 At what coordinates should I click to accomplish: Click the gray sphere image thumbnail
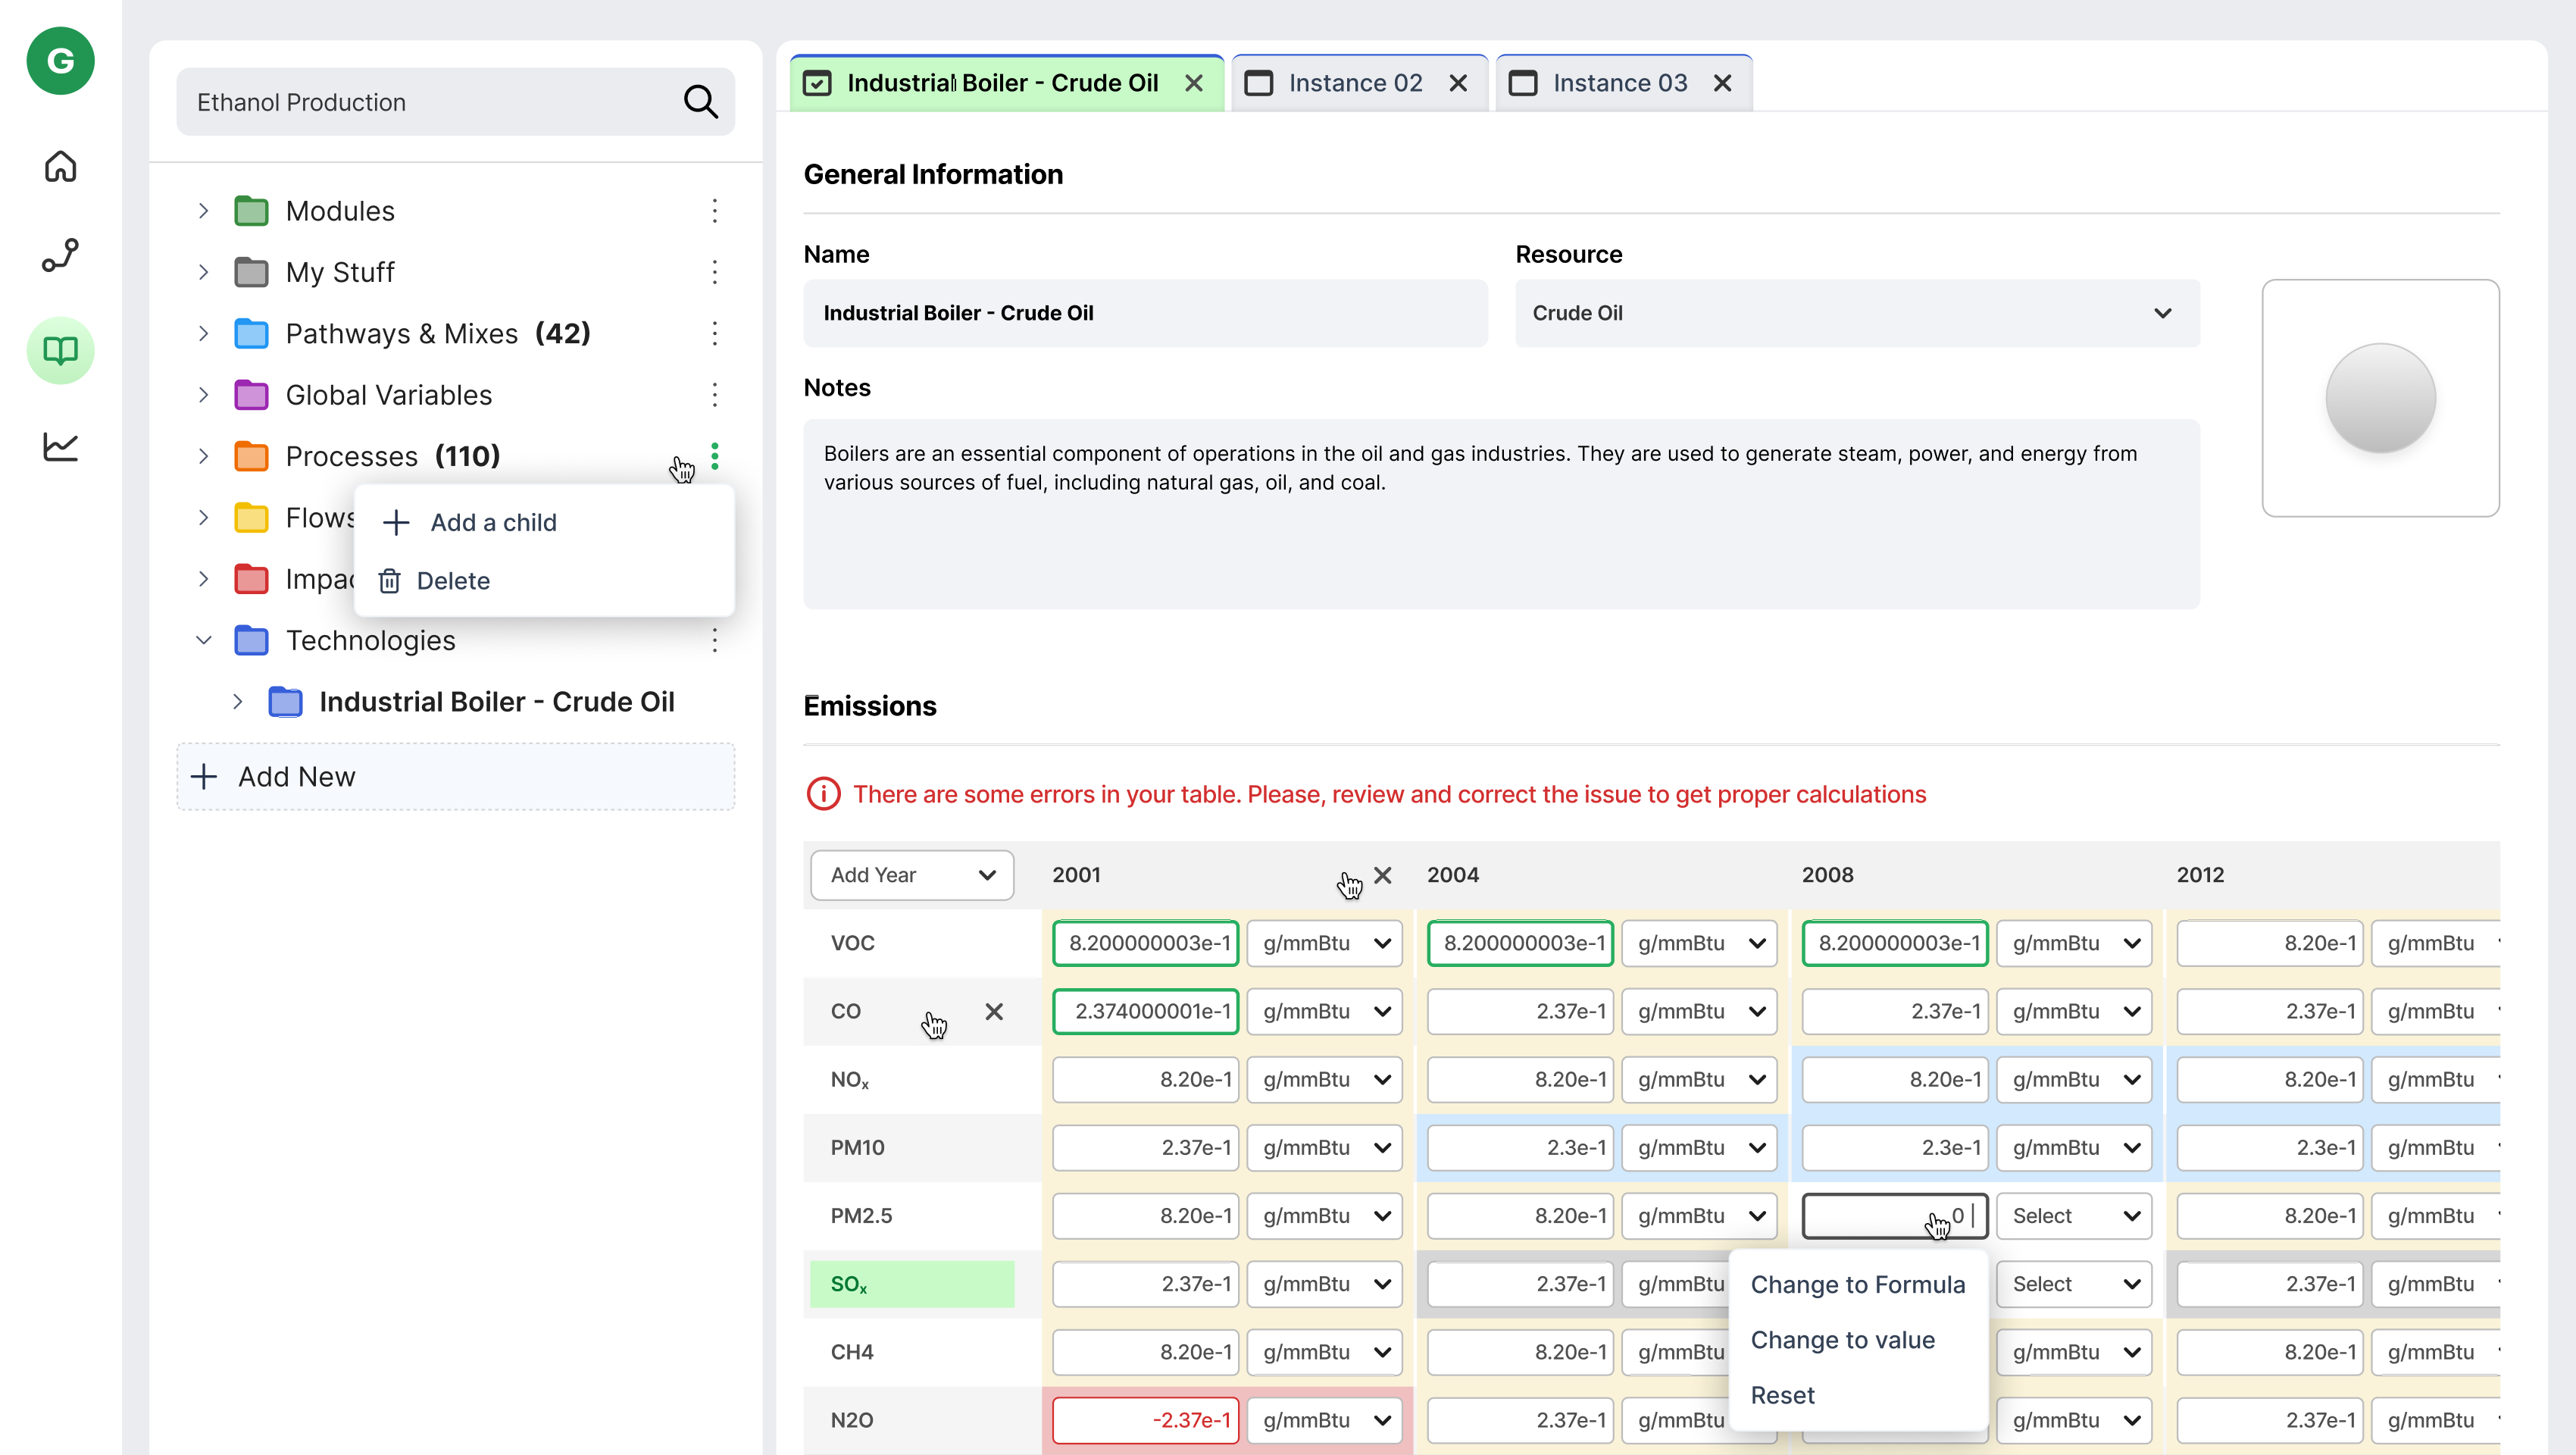point(2381,398)
